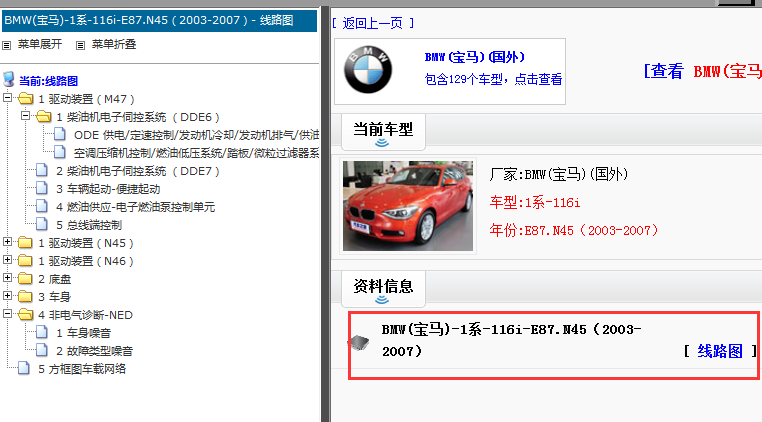Open 5 方框图车载网络 entry
Screen dimensions: 762x422
point(82,369)
